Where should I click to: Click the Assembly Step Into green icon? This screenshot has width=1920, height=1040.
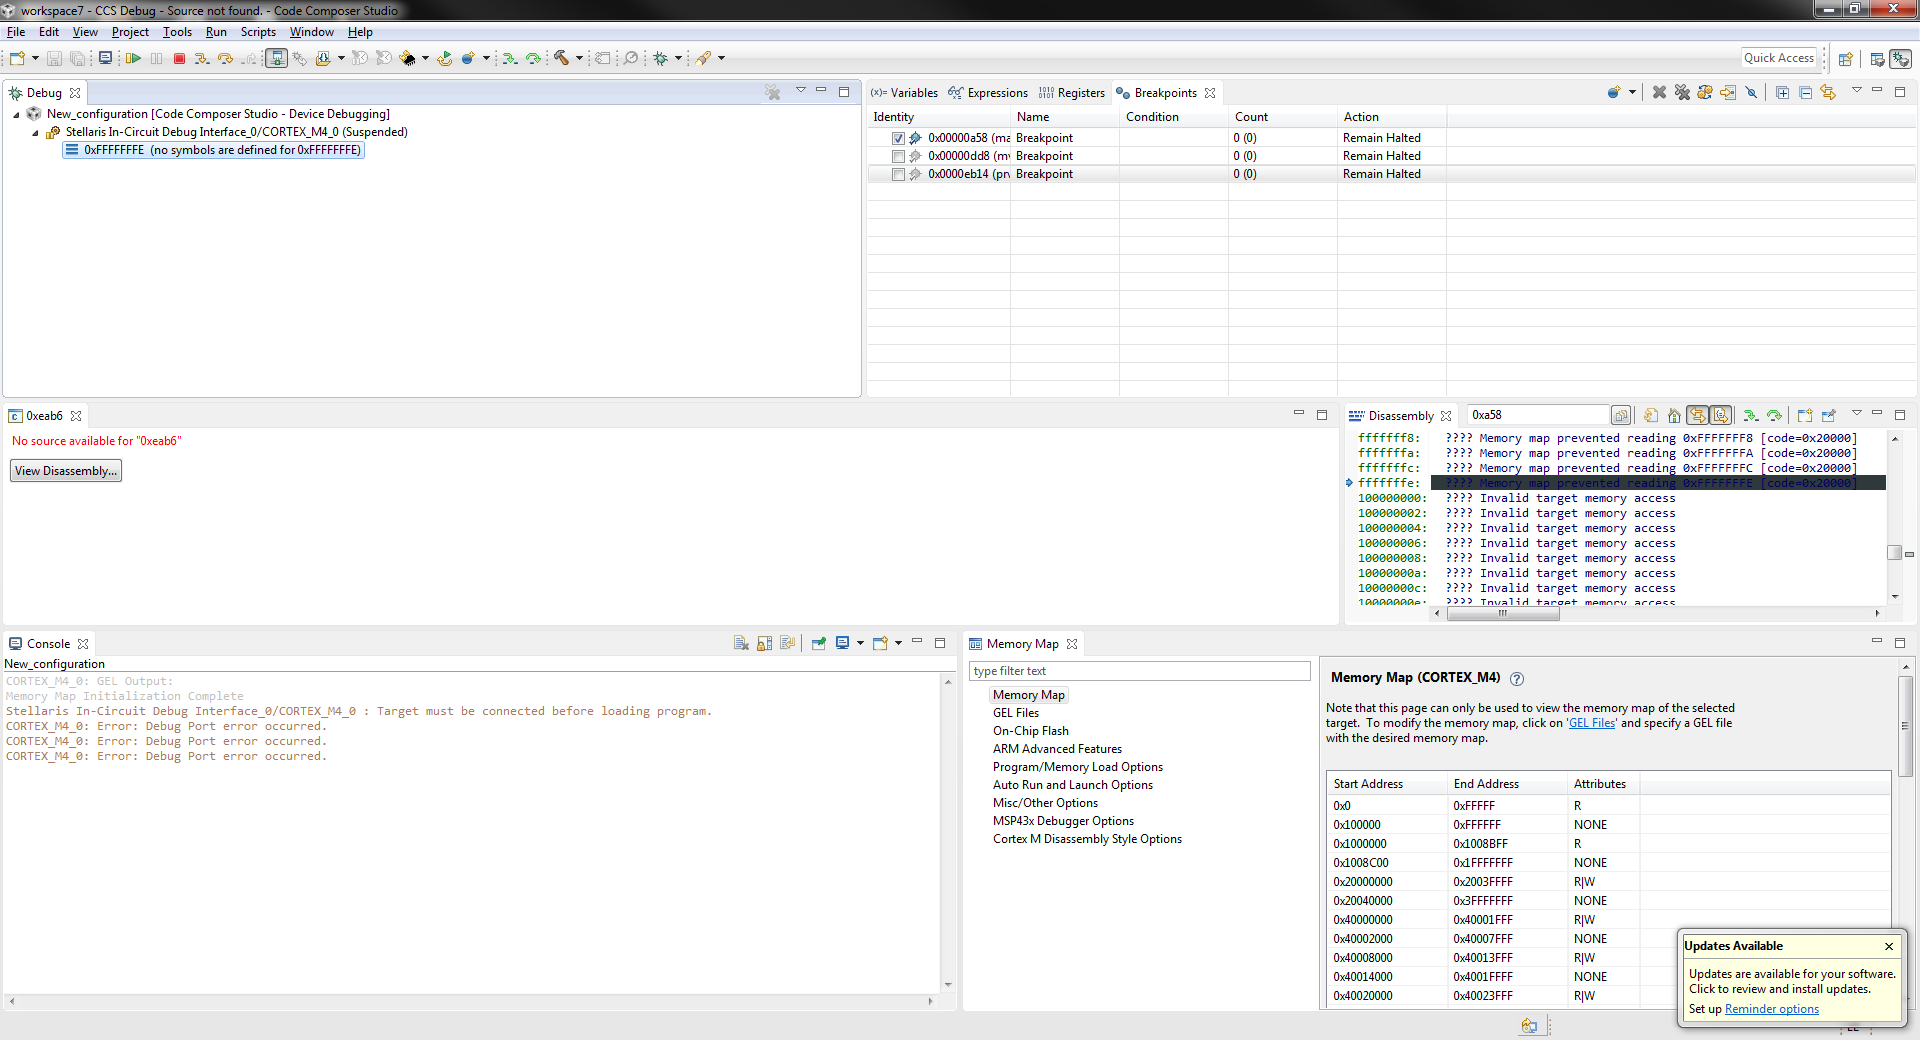tap(510, 59)
